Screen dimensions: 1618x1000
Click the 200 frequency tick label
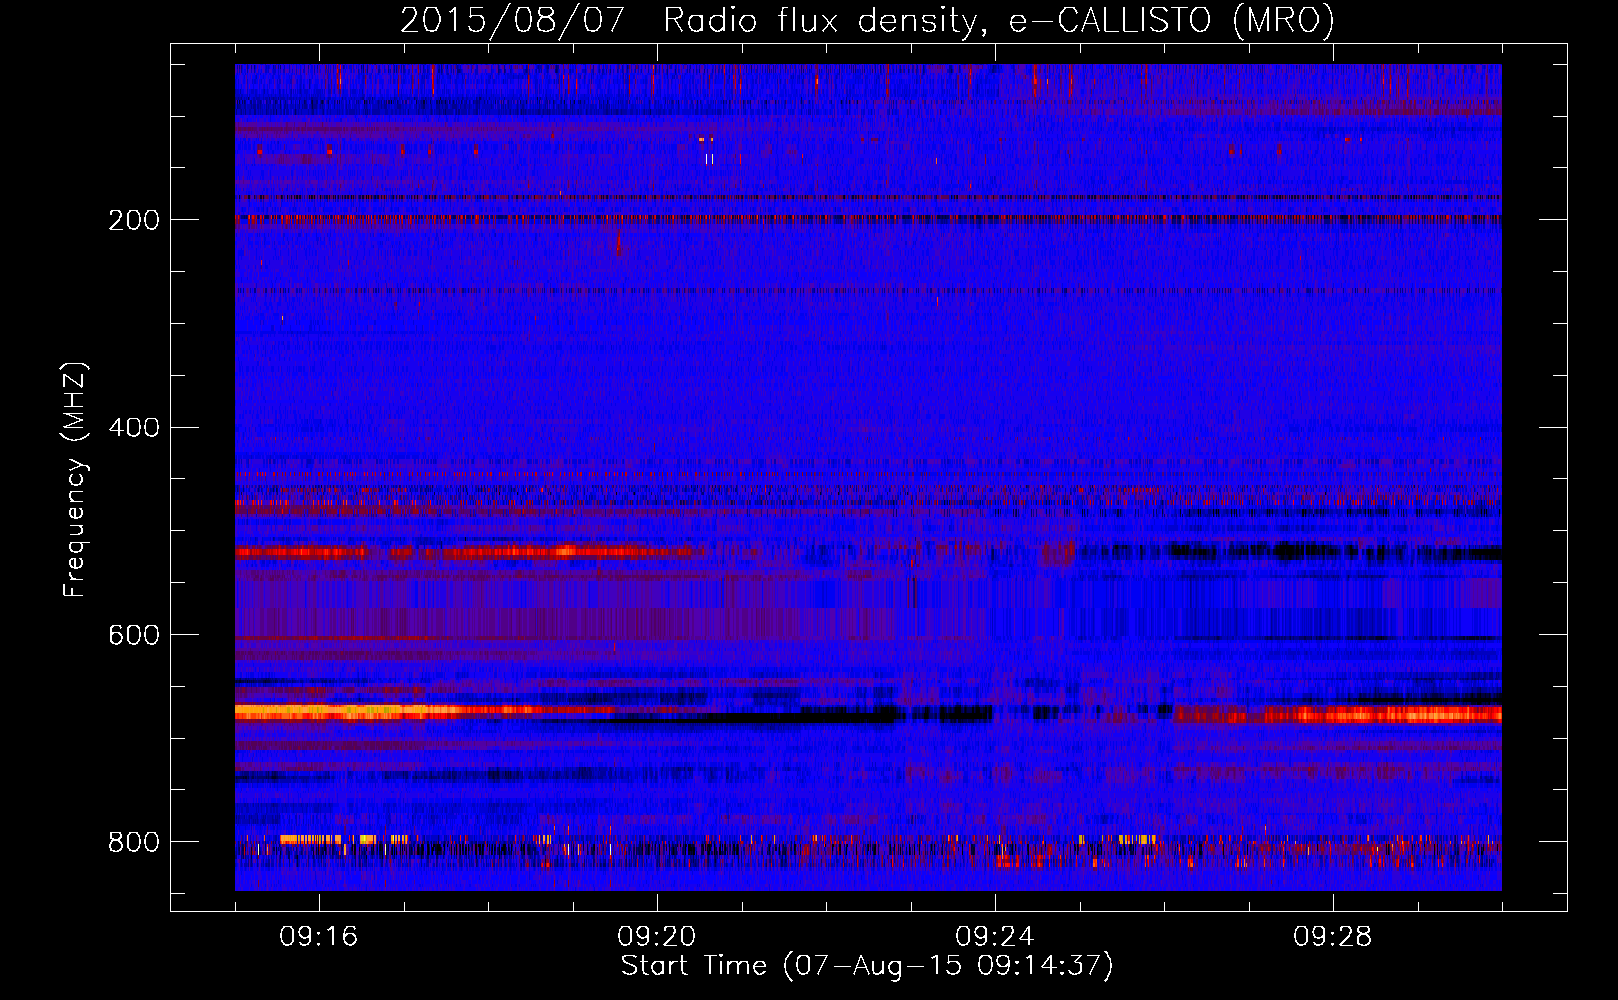(x=134, y=220)
